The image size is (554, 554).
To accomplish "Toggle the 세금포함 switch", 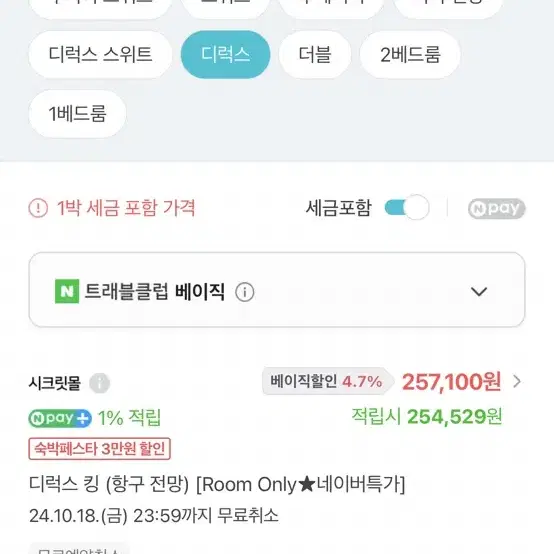I will click(x=407, y=207).
